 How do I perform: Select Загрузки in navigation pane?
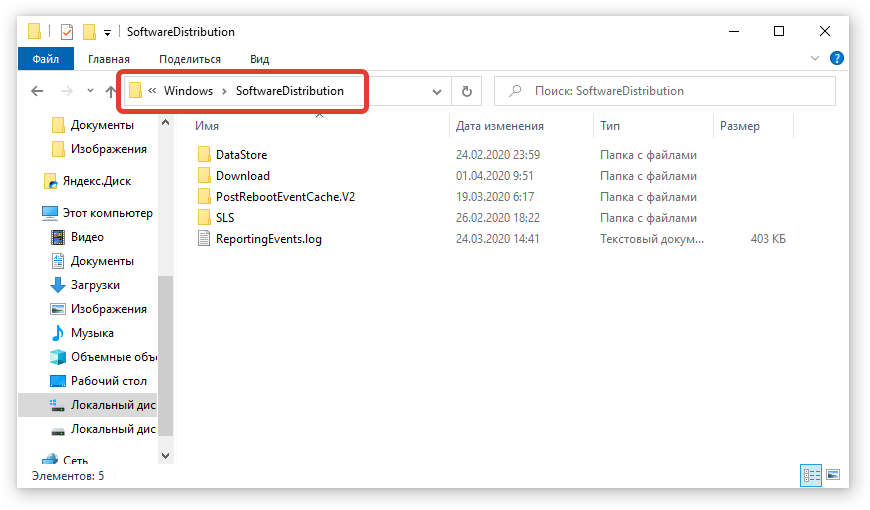(94, 285)
